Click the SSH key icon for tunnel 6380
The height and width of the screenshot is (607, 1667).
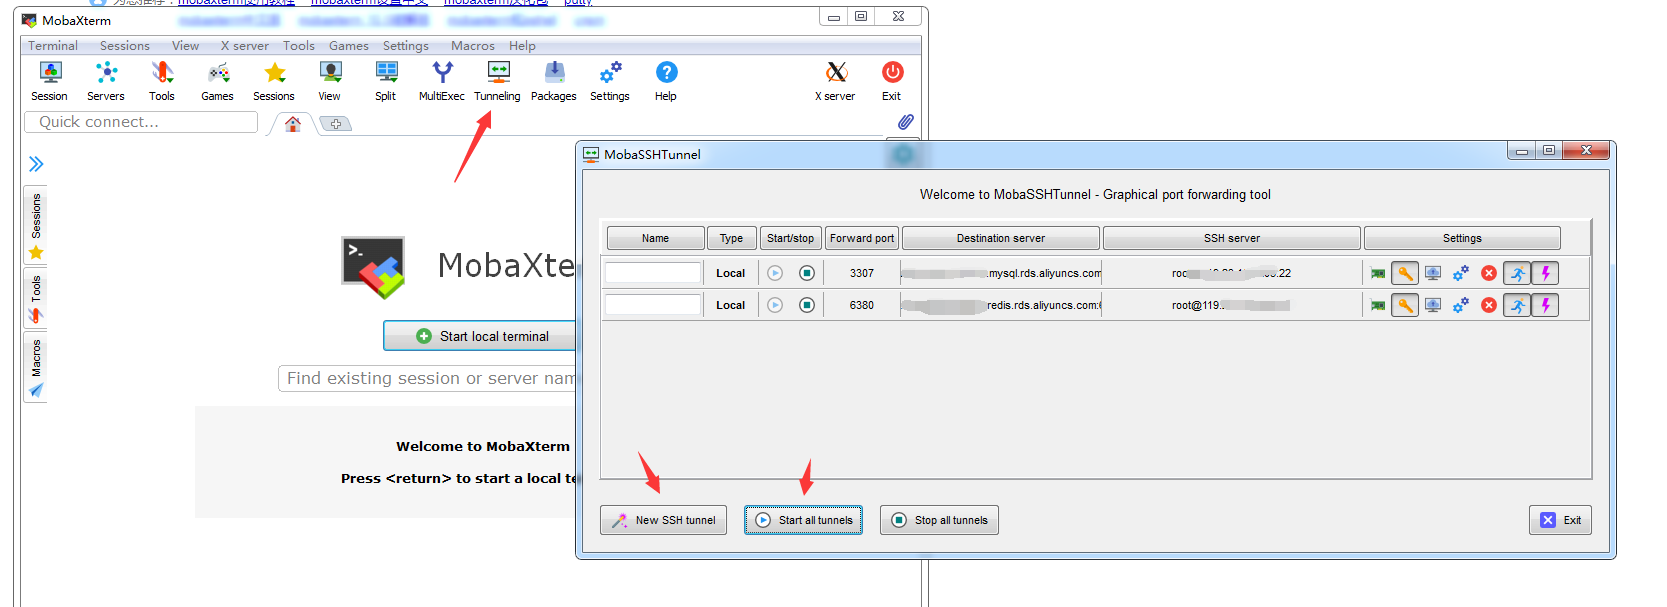pyautogui.click(x=1405, y=305)
